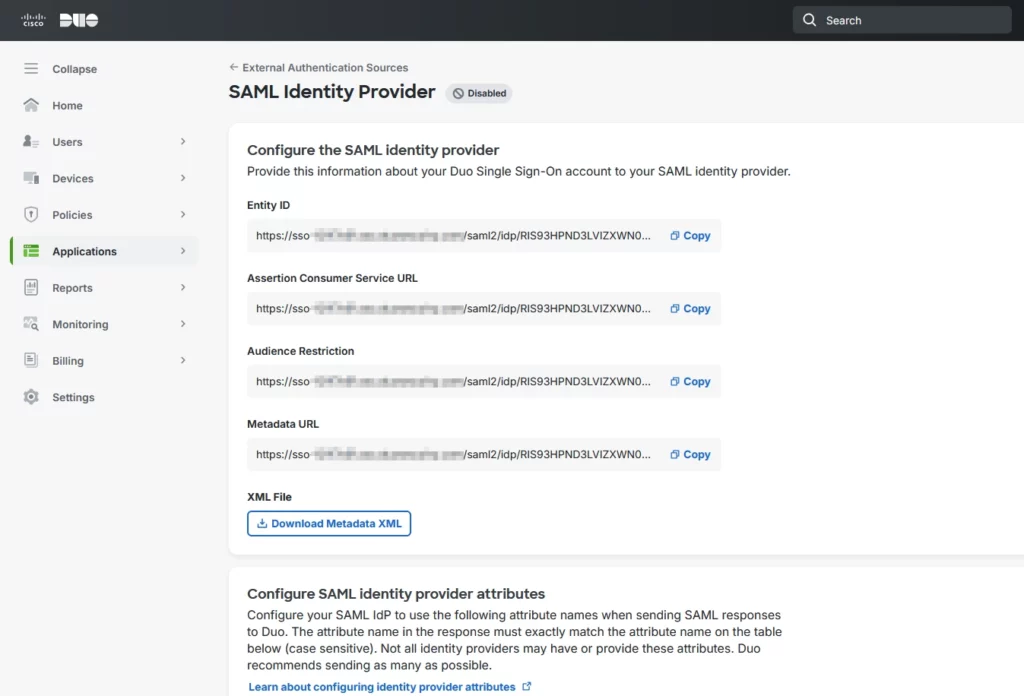Expand the Monitoring submenu chevron
The height and width of the screenshot is (696, 1024).
(x=183, y=324)
